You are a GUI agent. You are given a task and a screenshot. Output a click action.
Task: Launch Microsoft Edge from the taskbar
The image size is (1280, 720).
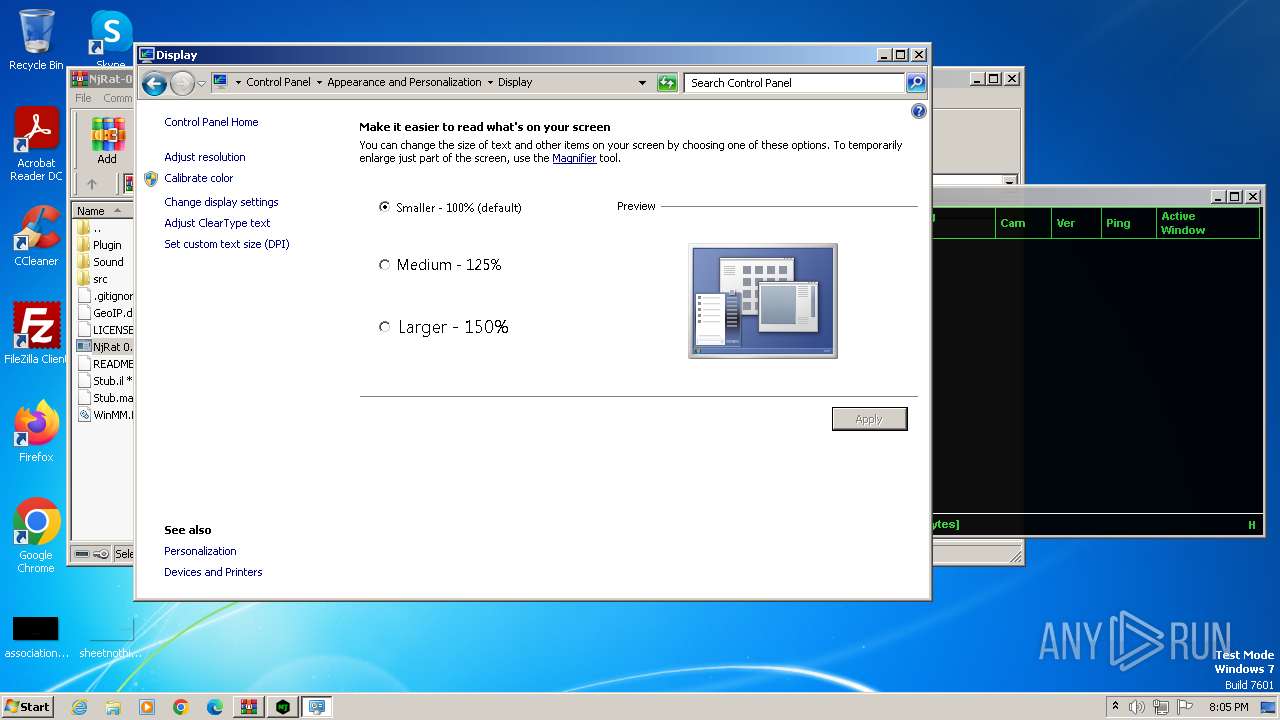[215, 707]
